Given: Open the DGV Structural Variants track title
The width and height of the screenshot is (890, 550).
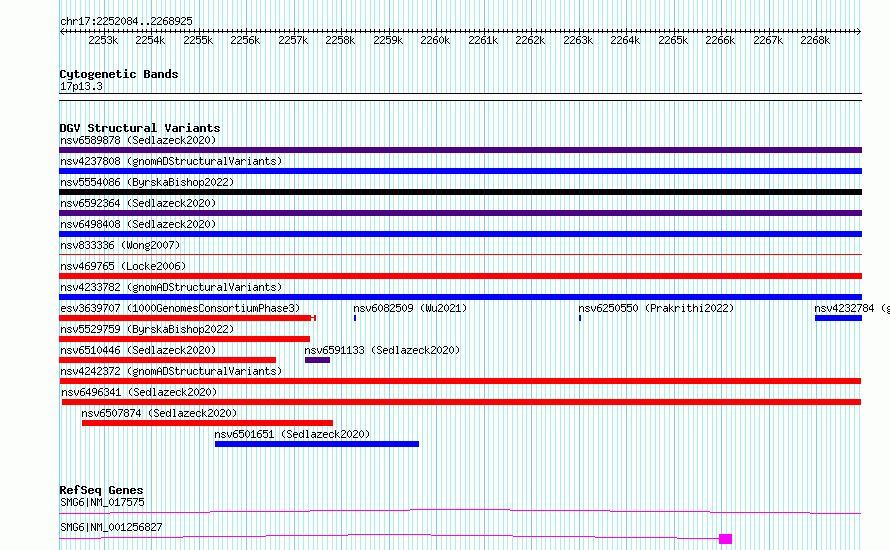Looking at the screenshot, I should point(140,128).
